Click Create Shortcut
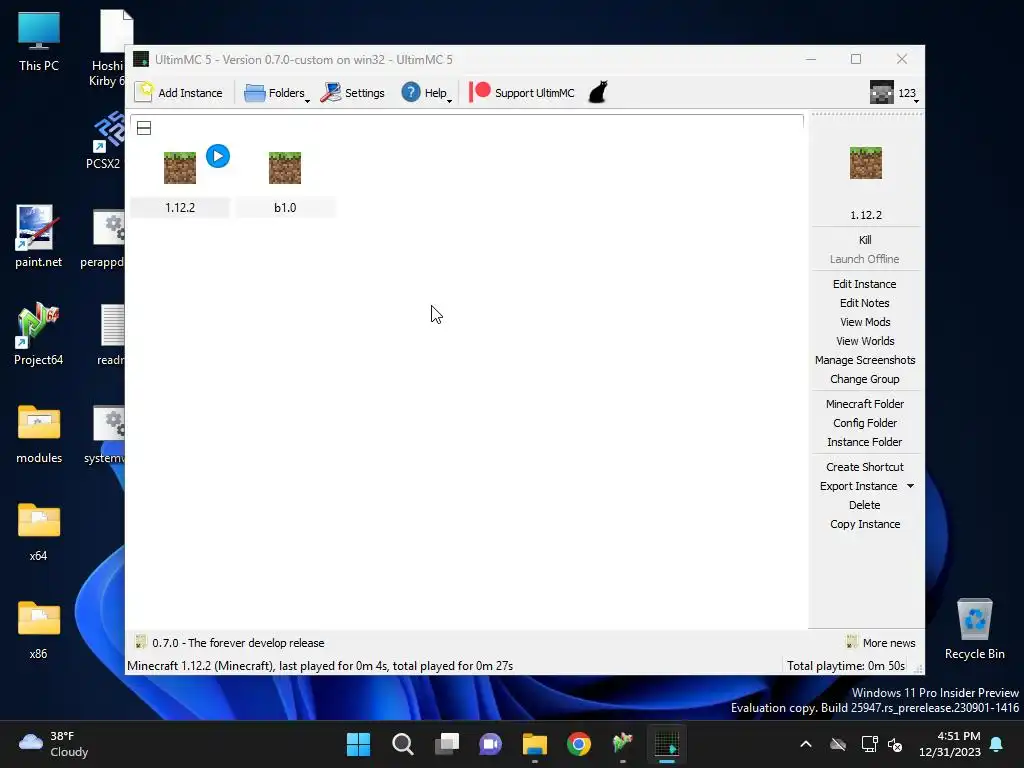The image size is (1024, 768). click(x=865, y=467)
